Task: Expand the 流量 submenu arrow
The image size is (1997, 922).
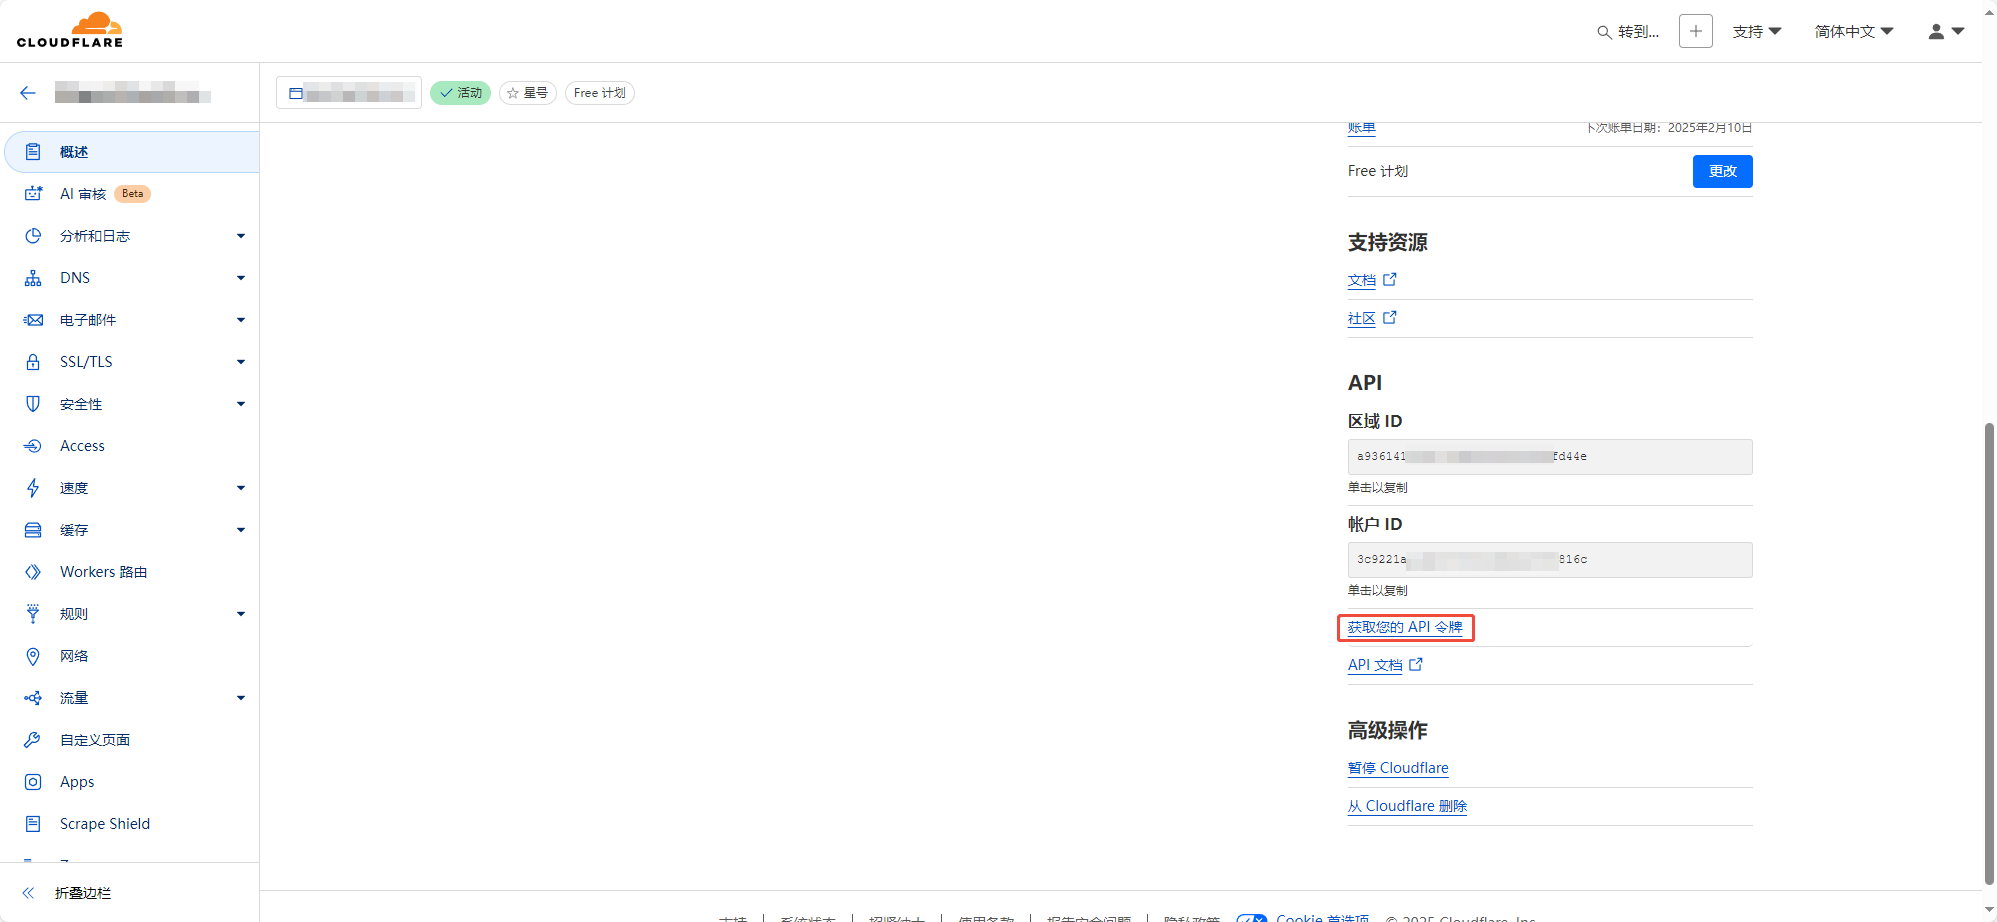Action: coord(241,698)
